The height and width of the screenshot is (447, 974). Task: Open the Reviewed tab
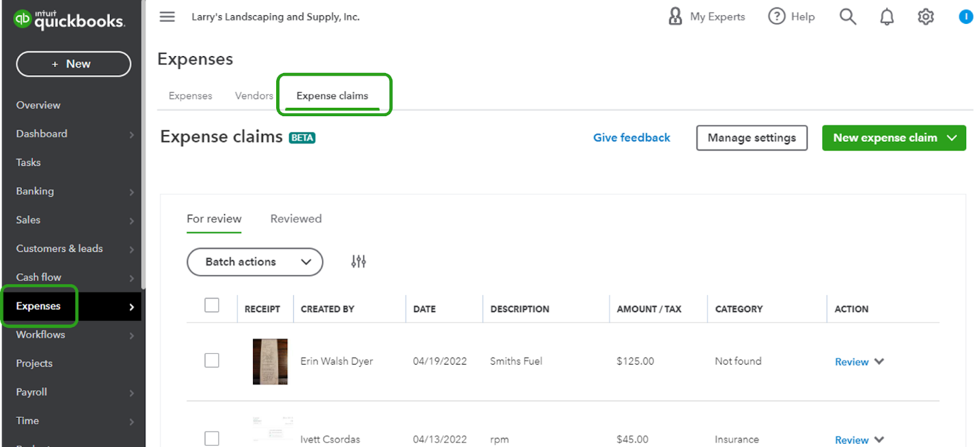pyautogui.click(x=296, y=219)
